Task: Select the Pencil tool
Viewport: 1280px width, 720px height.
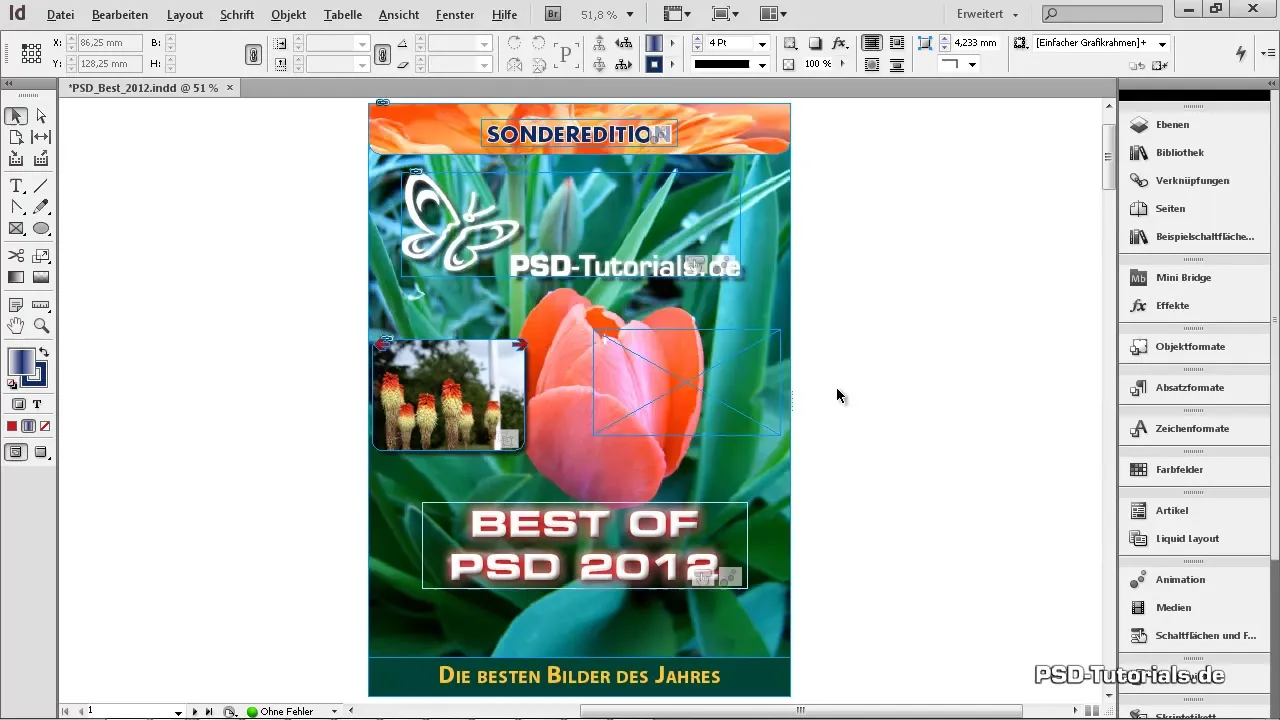Action: (x=41, y=207)
